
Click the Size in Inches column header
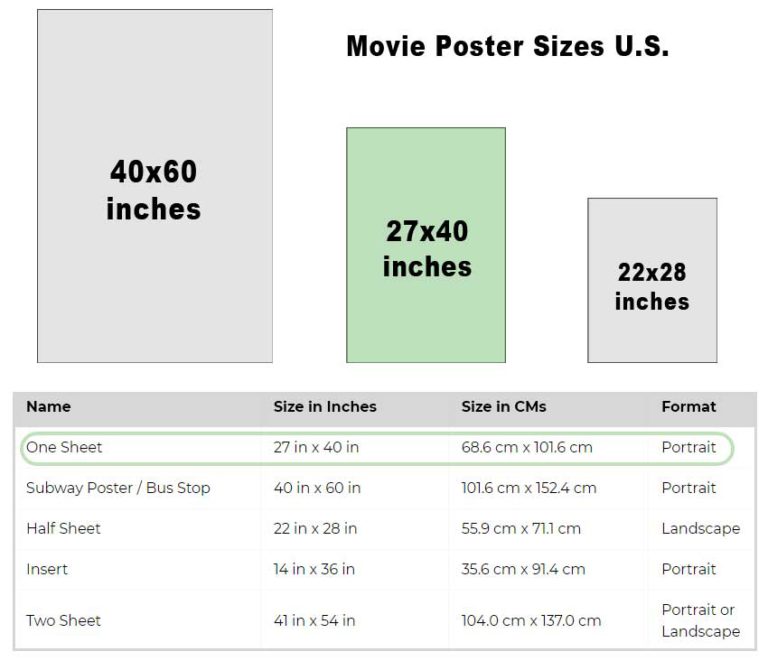click(x=325, y=406)
